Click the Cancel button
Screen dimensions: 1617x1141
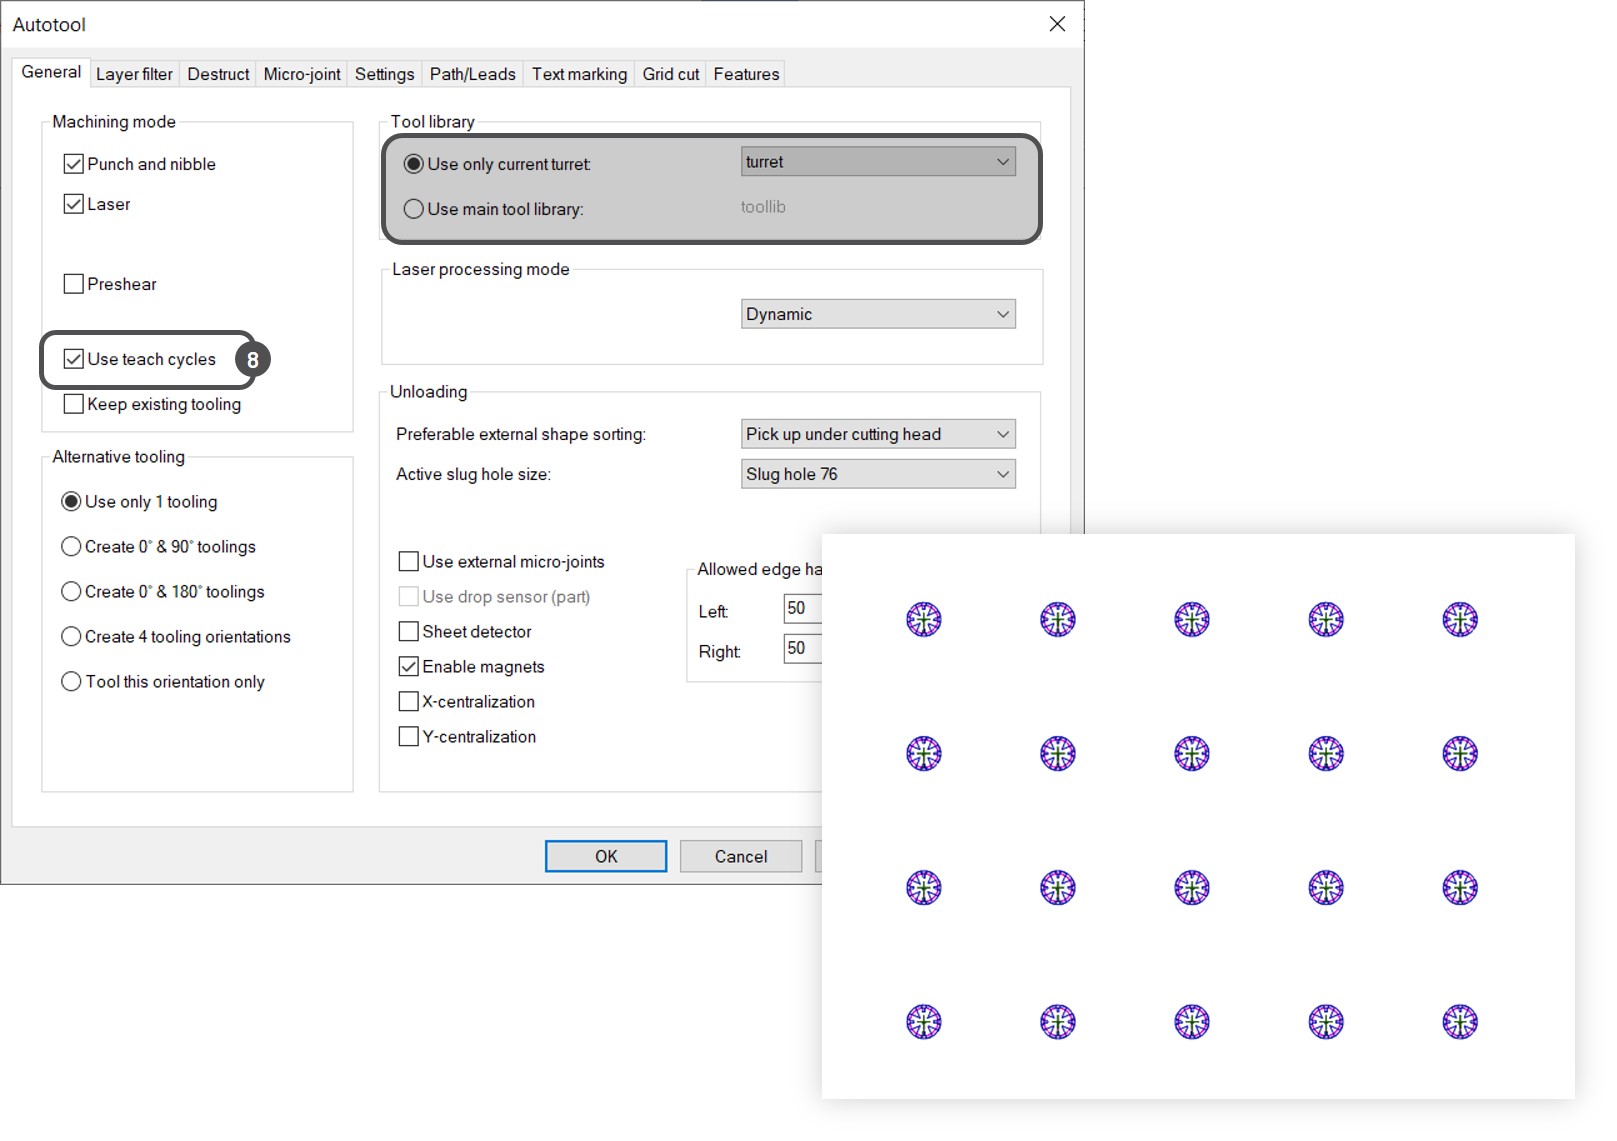tap(740, 856)
